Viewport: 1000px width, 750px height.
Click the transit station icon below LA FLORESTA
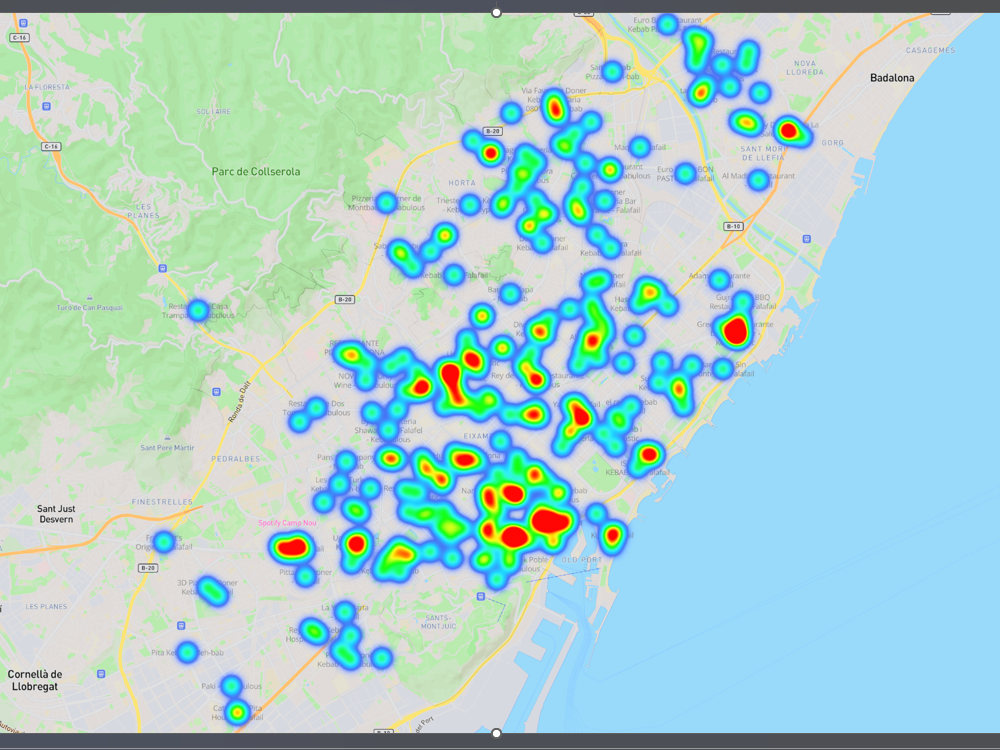(46, 107)
